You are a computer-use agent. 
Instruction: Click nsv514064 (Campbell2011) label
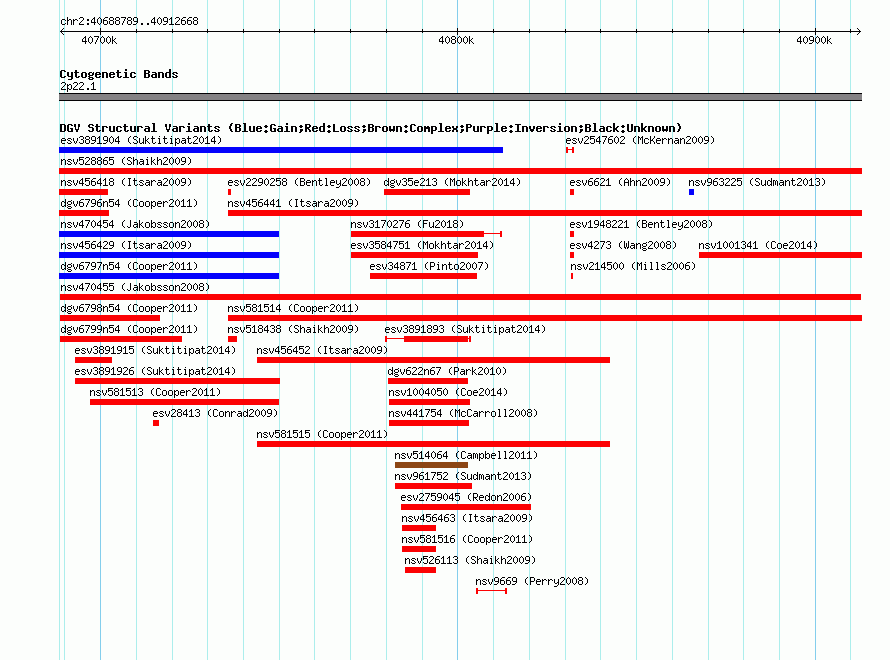tap(466, 455)
